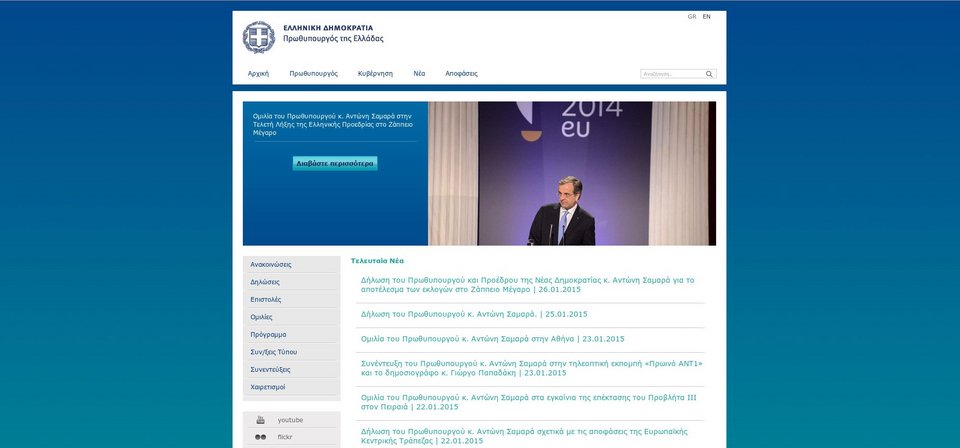Click the search magnifier icon
Viewport: 960px width, 448px height.
tap(710, 74)
